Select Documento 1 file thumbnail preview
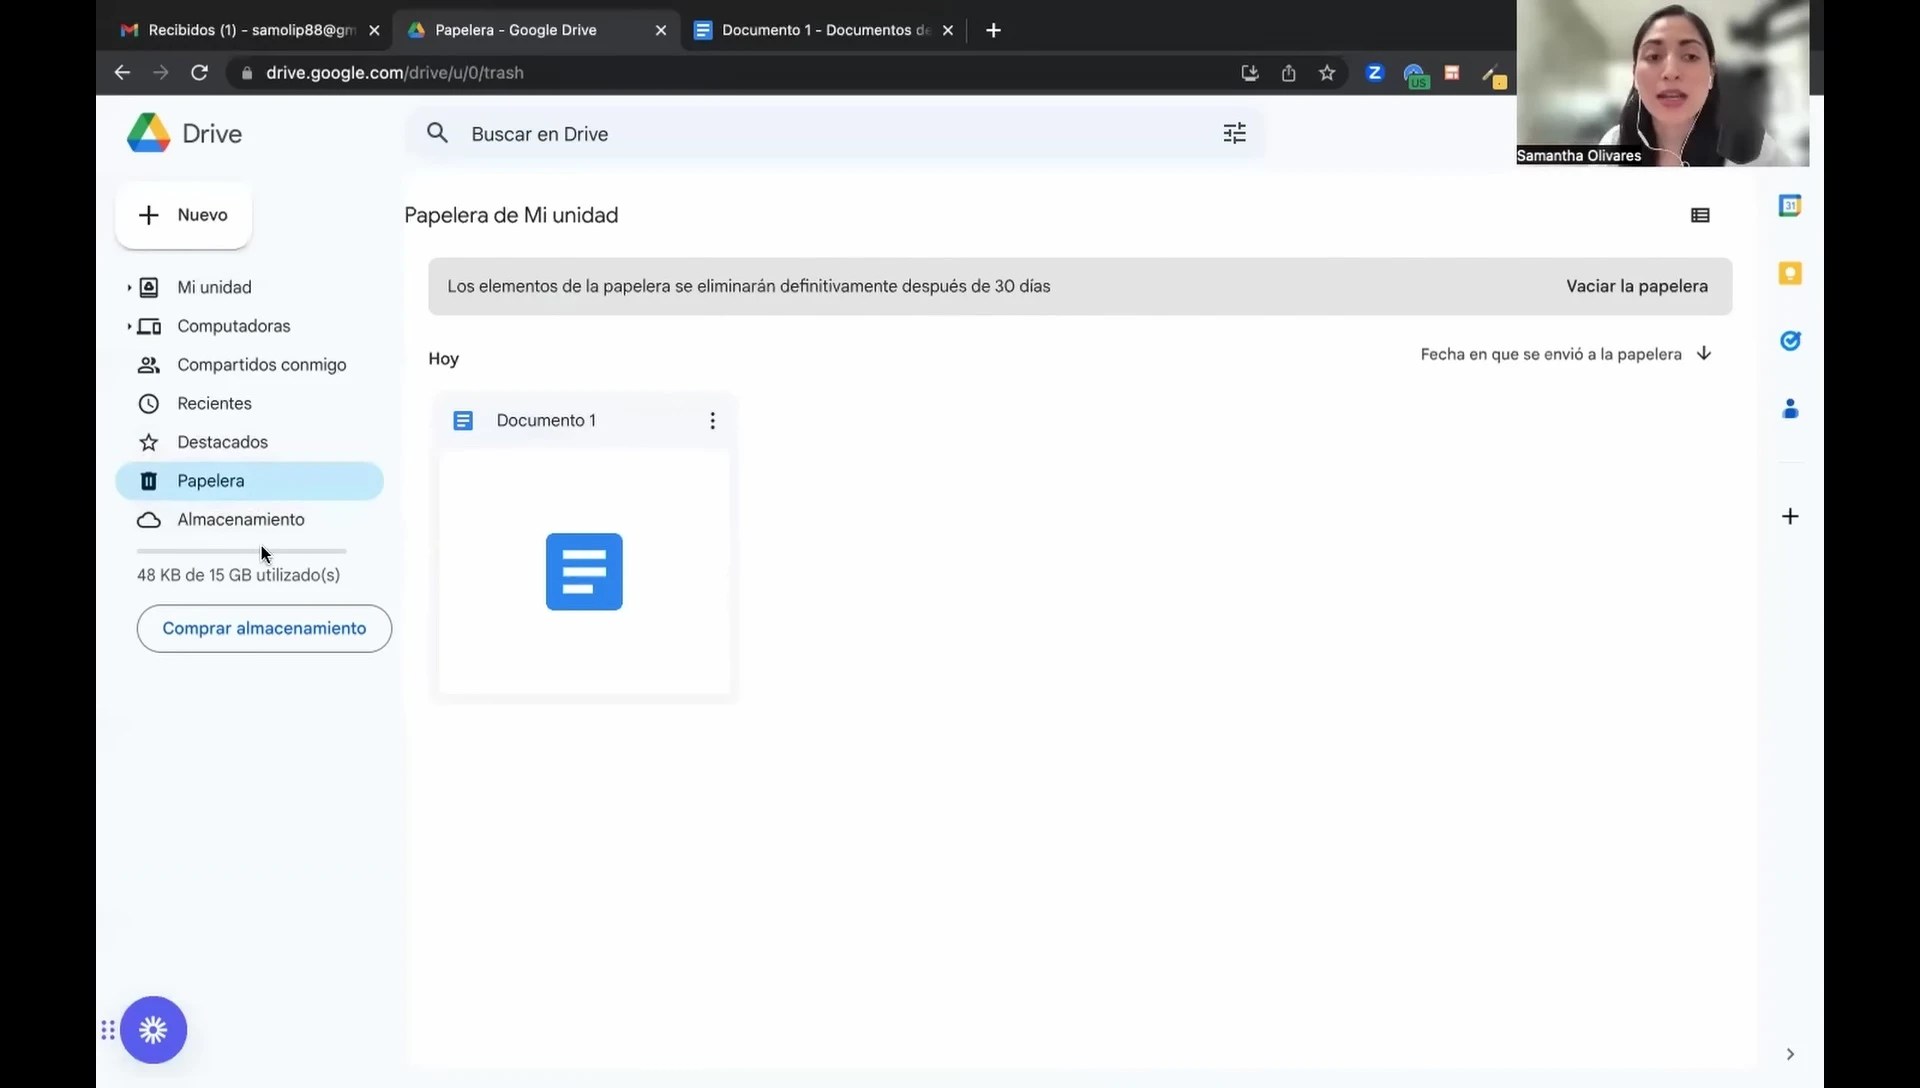Viewport: 1920px width, 1088px height. pos(584,572)
